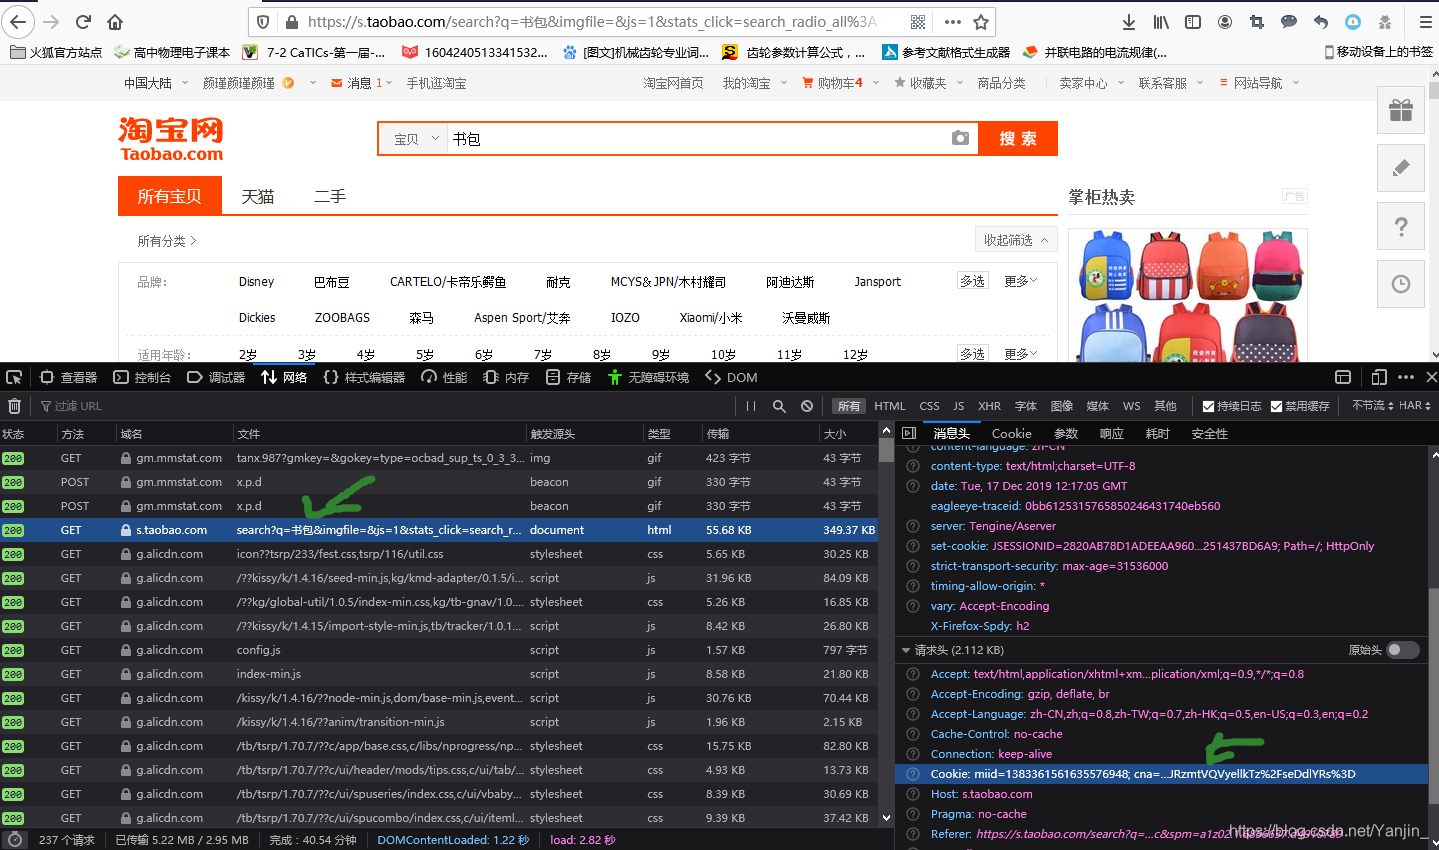Toggle the 禁用缓存 checkbox
The image size is (1439, 850).
(x=1276, y=406)
